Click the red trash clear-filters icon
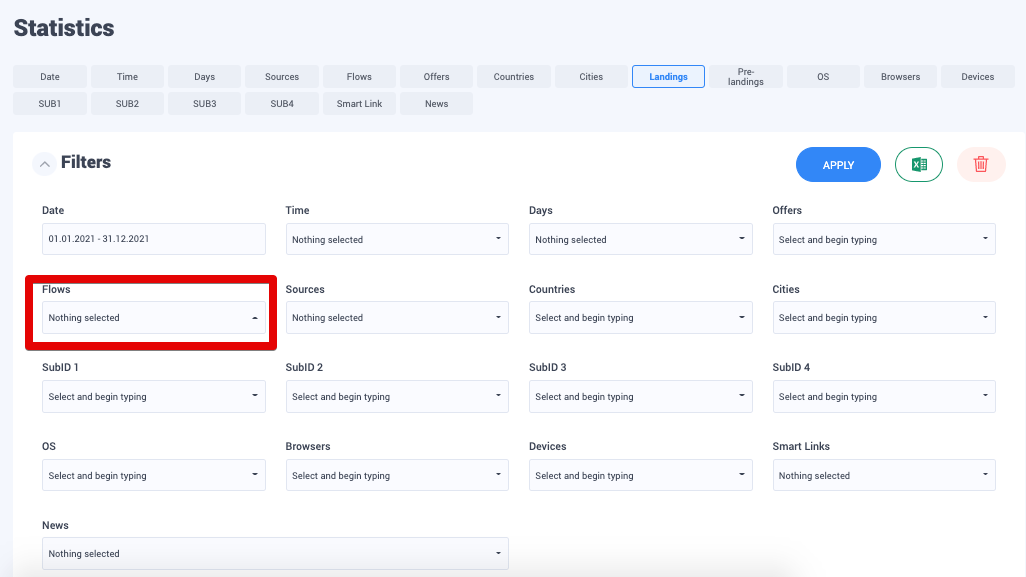Image resolution: width=1026 pixels, height=577 pixels. click(x=980, y=165)
